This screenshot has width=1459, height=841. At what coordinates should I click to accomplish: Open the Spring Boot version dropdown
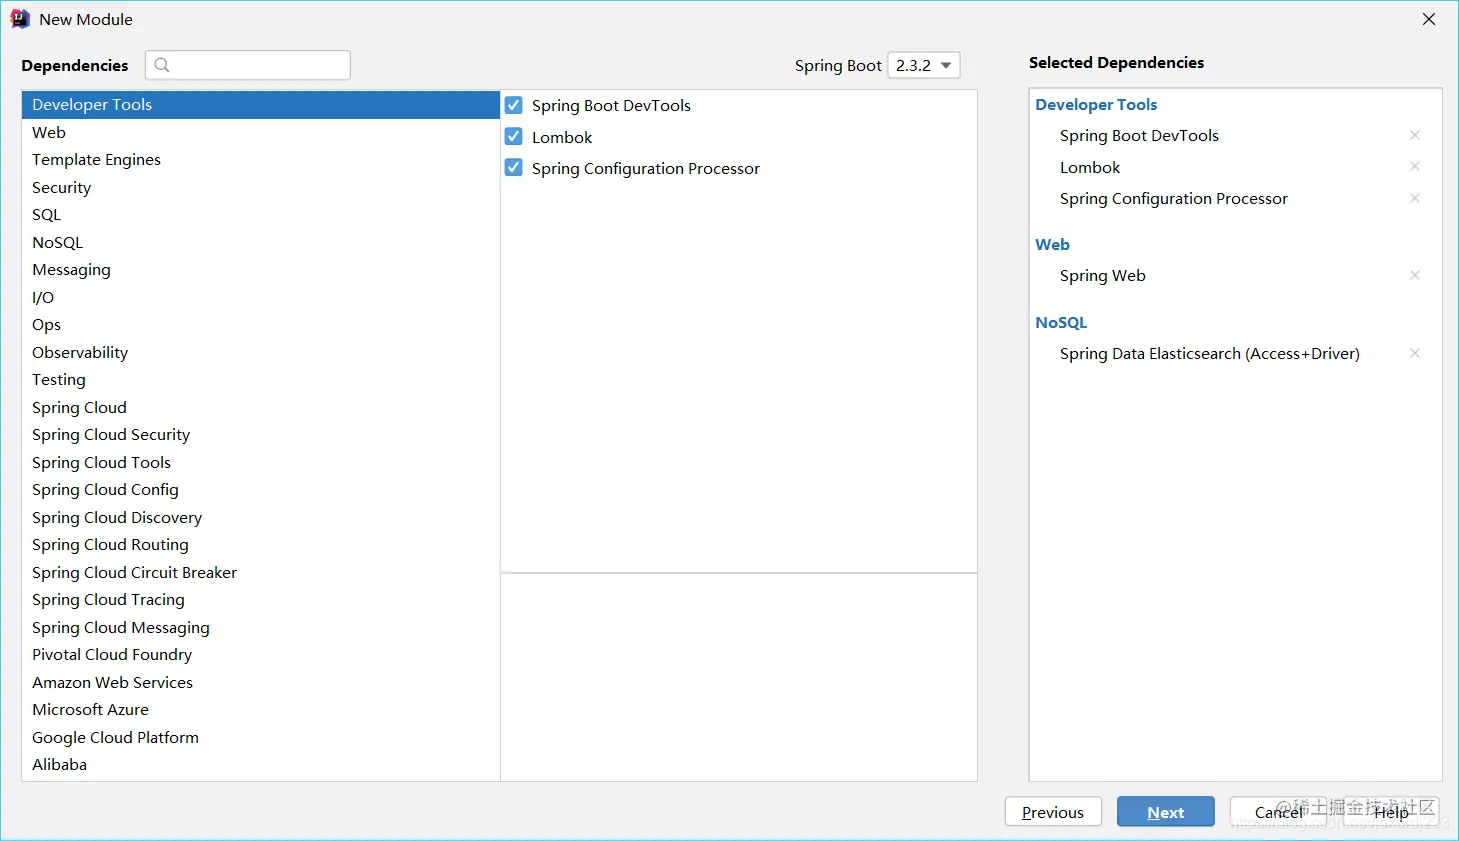click(x=924, y=65)
